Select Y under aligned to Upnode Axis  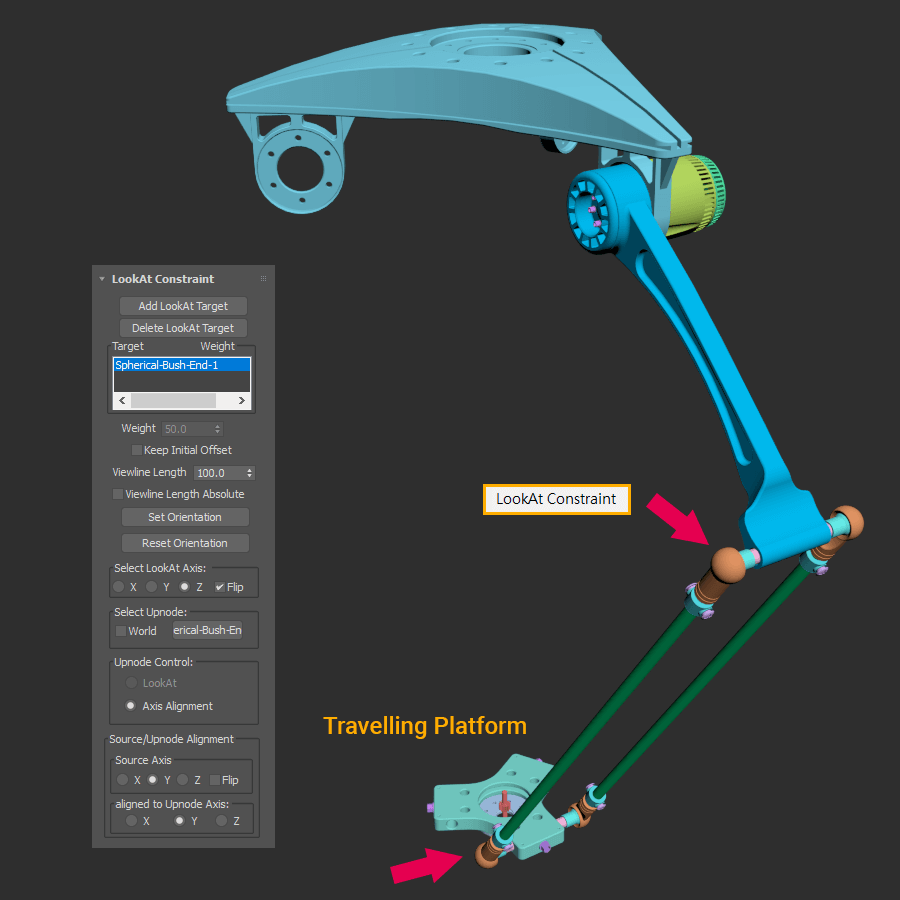tap(180, 821)
